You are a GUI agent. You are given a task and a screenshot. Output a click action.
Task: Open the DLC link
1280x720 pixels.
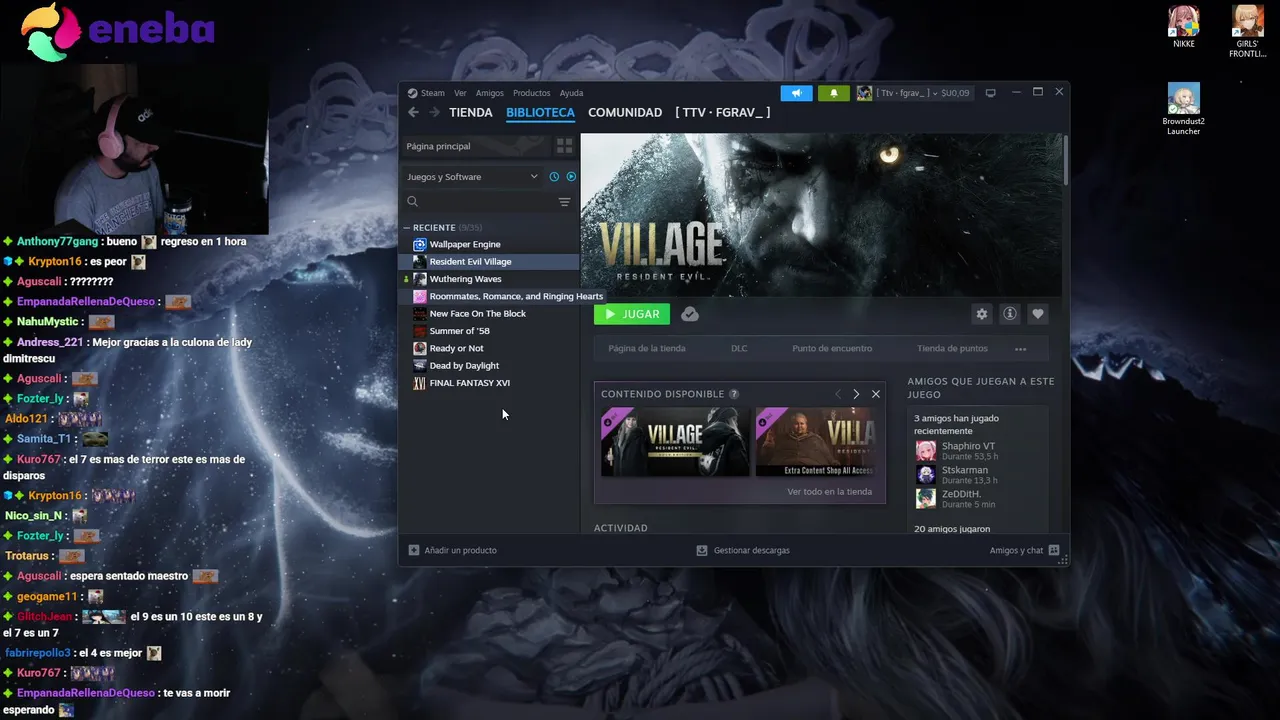click(739, 349)
